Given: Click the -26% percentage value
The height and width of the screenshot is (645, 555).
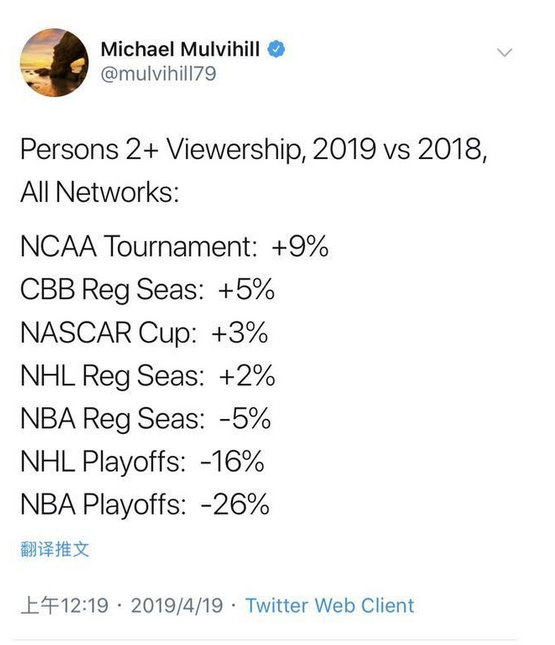Looking at the screenshot, I should point(235,504).
